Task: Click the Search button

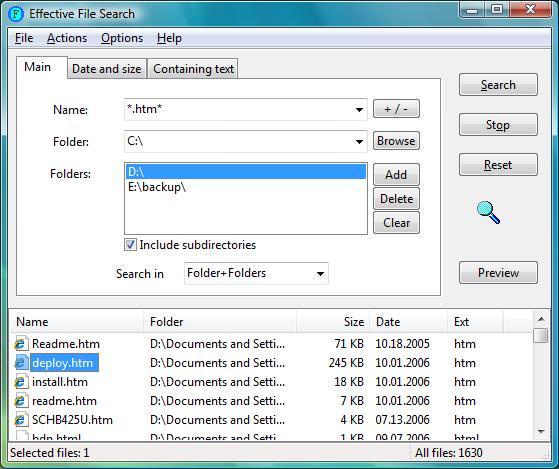Action: point(498,85)
